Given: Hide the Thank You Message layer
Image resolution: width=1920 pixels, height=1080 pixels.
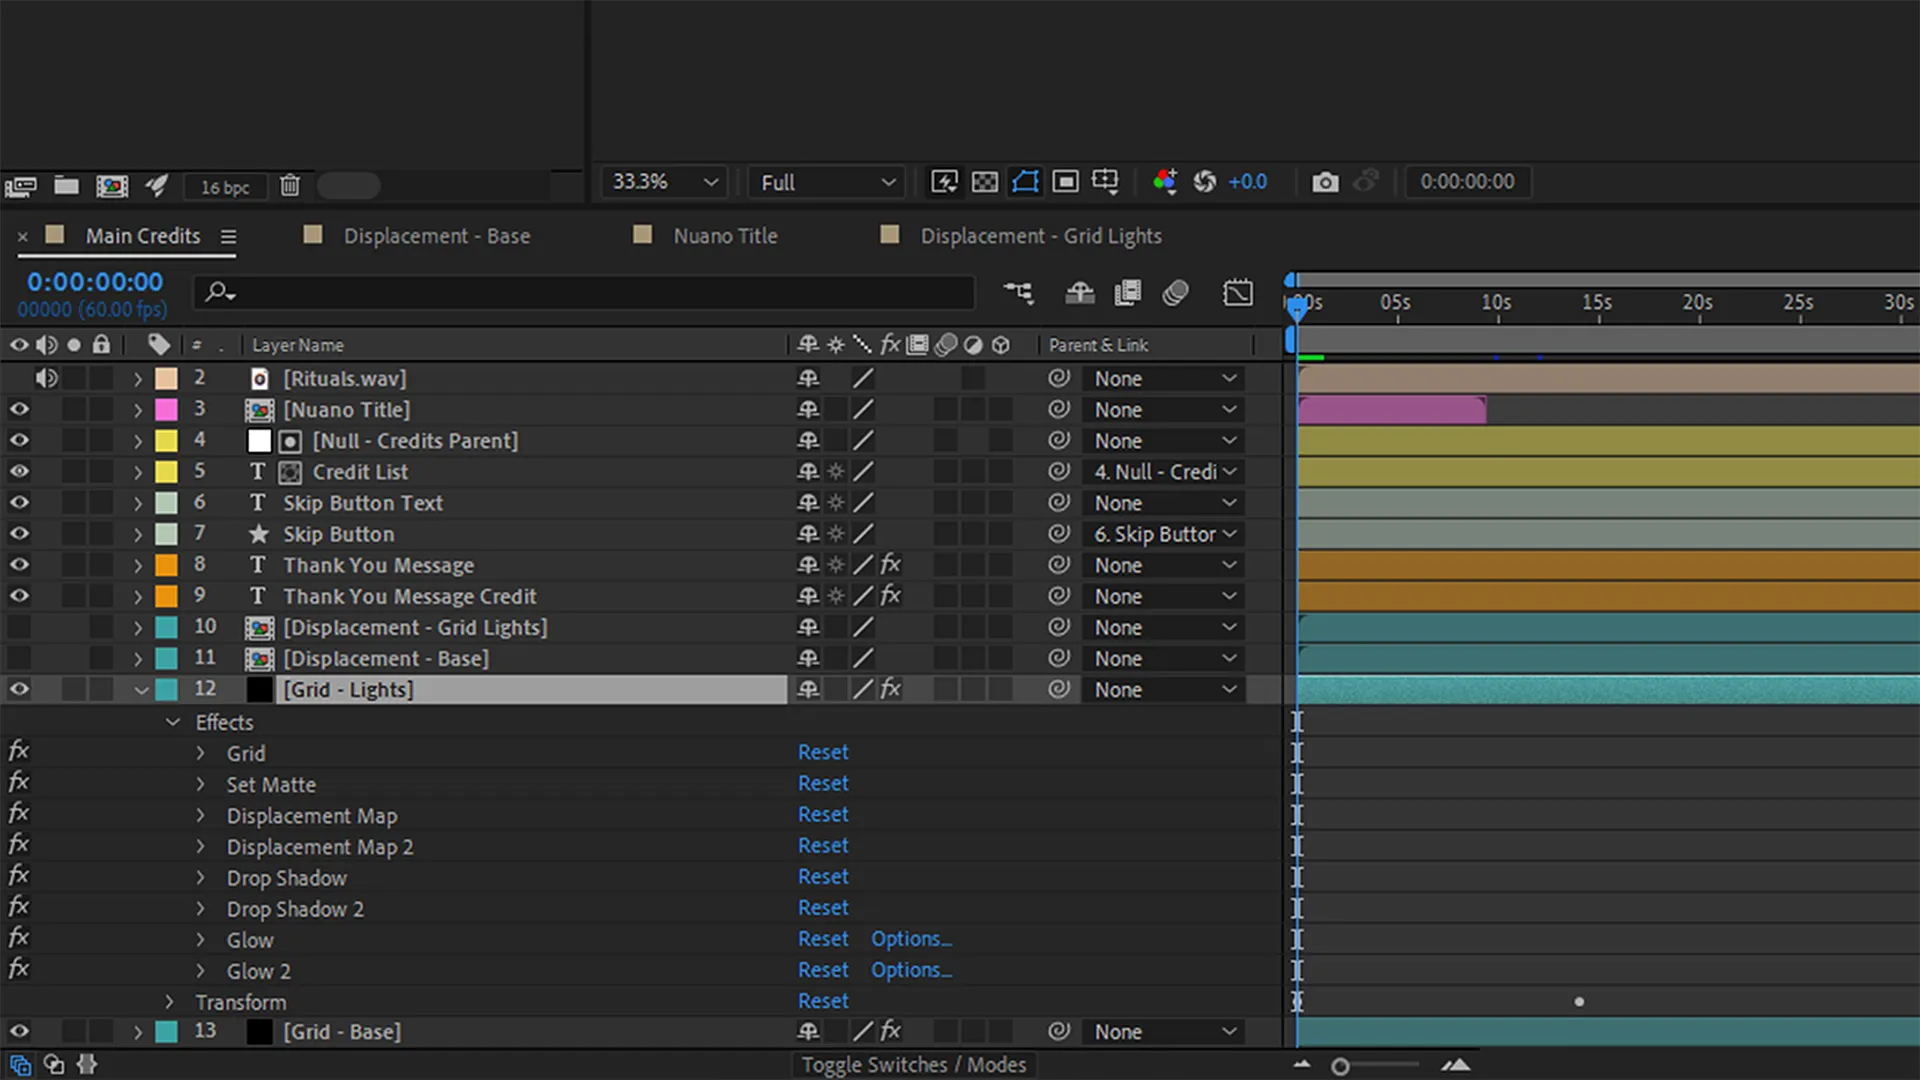Looking at the screenshot, I should 19,564.
